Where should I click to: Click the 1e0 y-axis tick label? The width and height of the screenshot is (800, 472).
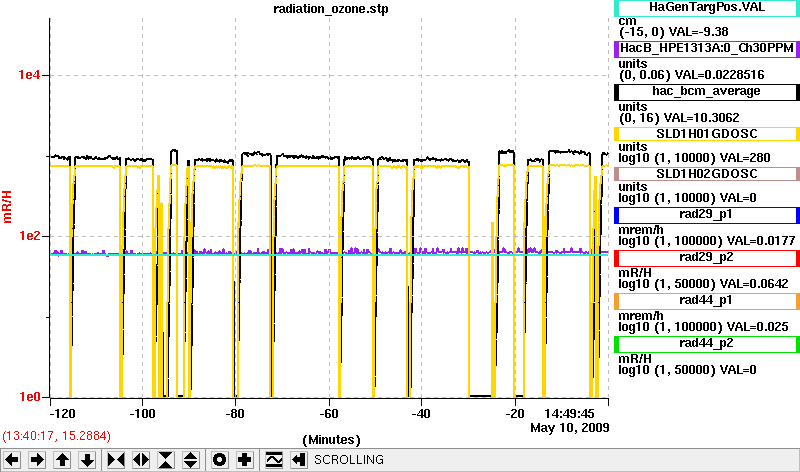(x=29, y=397)
